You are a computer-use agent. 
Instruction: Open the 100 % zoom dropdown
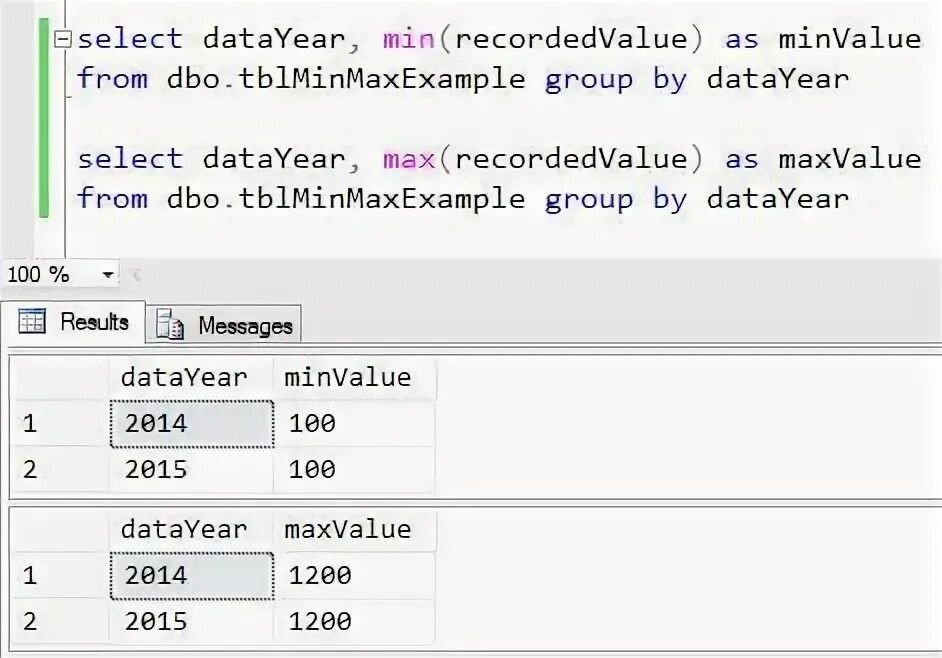pos(108,274)
